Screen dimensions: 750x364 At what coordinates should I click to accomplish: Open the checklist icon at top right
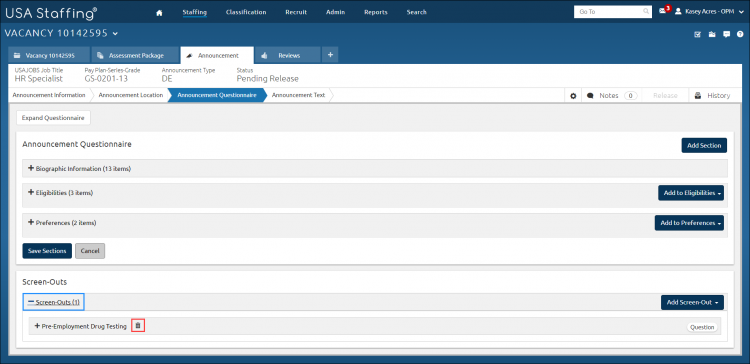(x=697, y=34)
